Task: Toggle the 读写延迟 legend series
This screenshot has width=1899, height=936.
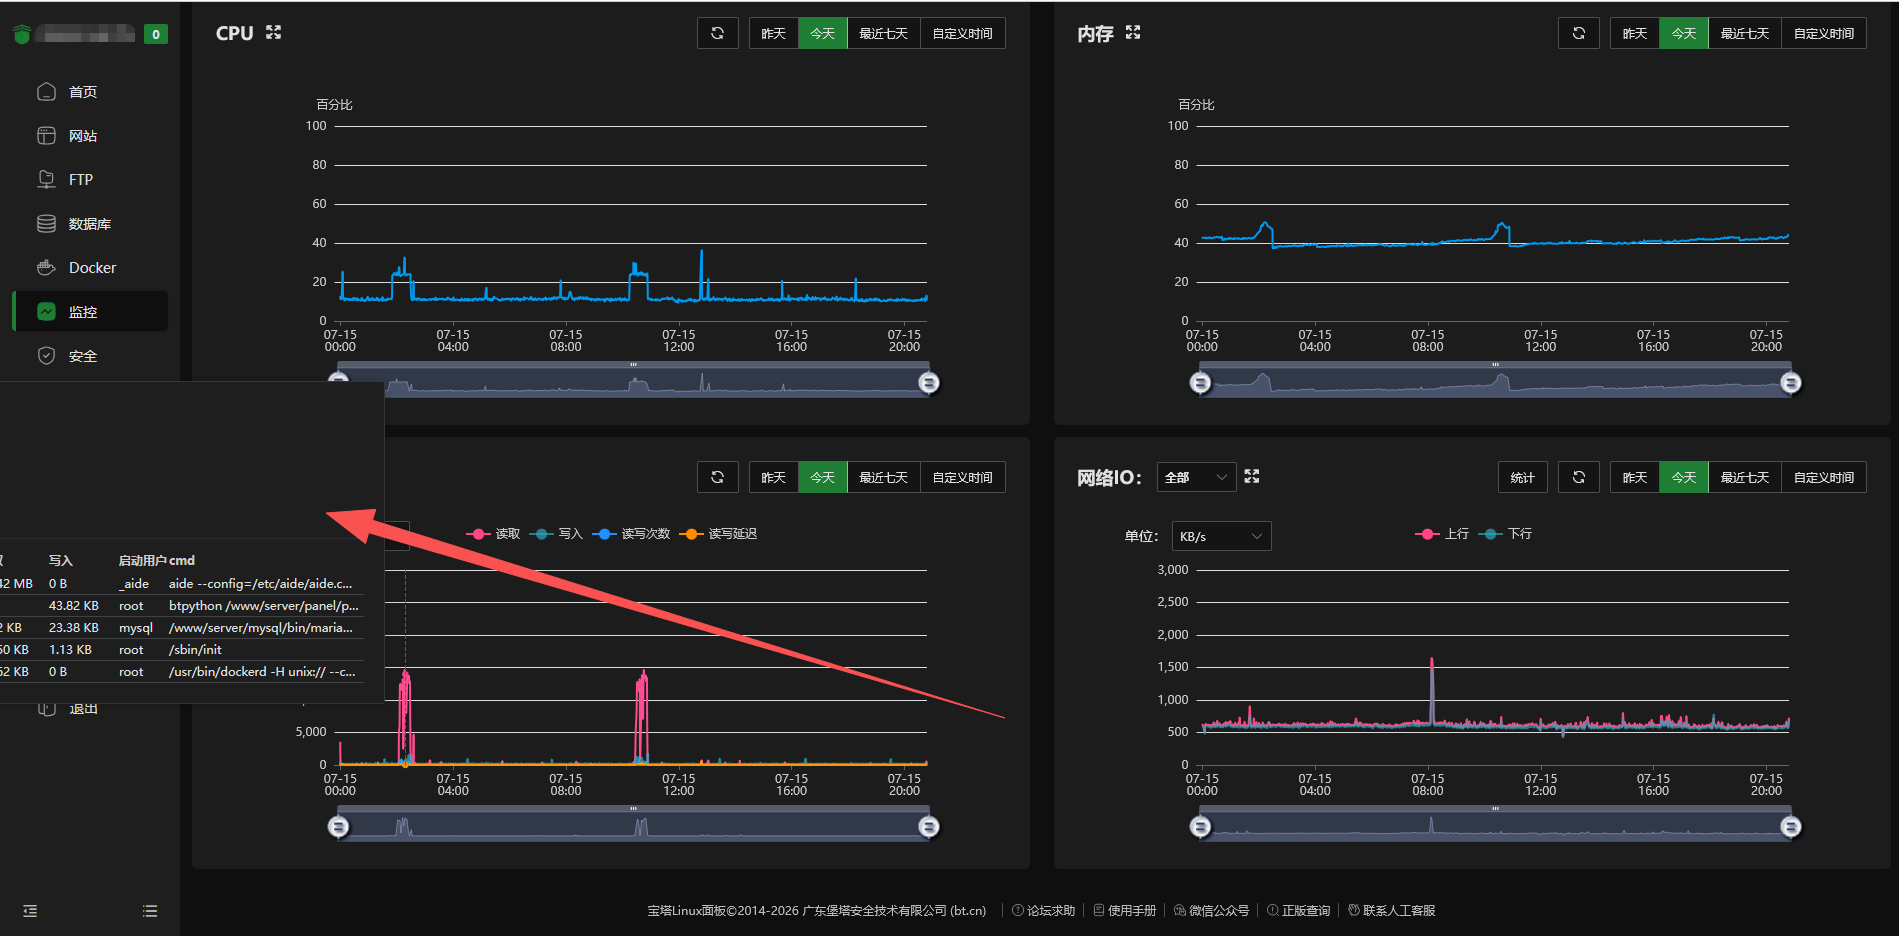Action: [x=718, y=534]
